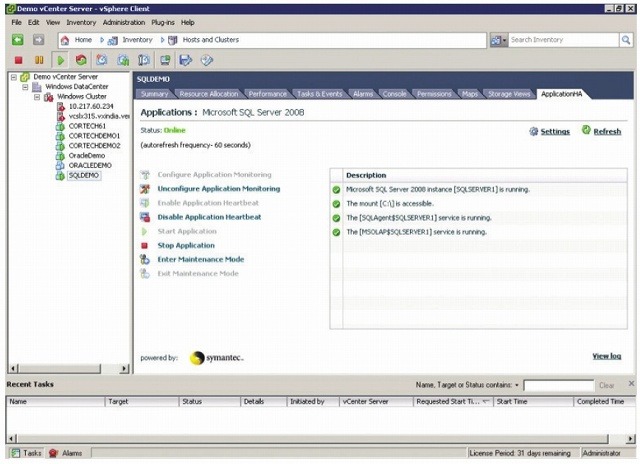The image size is (640, 464).
Task: Click the Alarms bell icon in status bar
Action: 53,453
